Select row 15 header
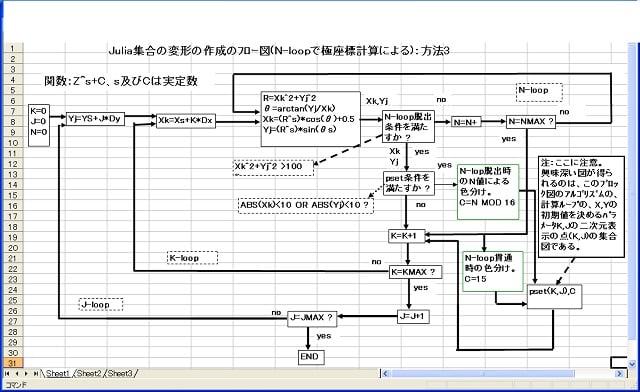Viewport: 640px width, 392px height. [13, 195]
